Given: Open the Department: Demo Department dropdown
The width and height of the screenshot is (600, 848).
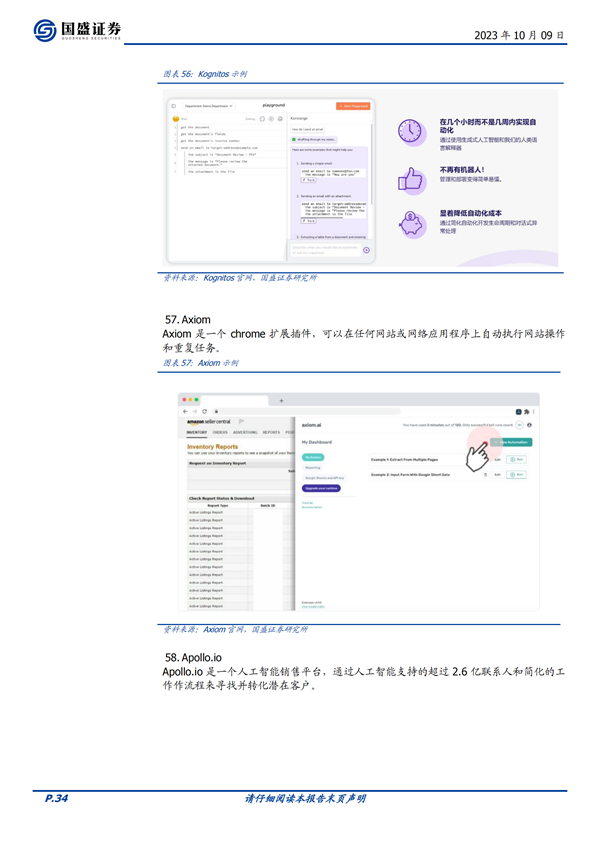Looking at the screenshot, I should click(208, 106).
